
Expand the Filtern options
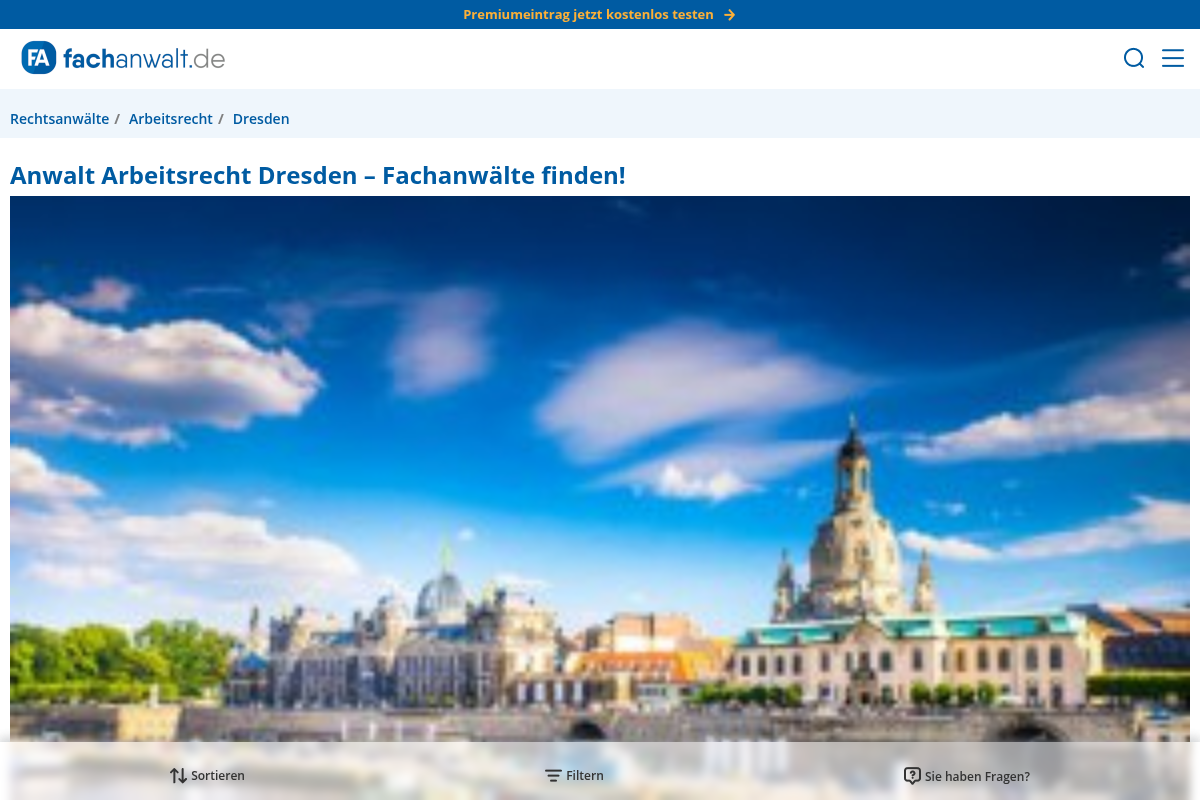coord(585,776)
